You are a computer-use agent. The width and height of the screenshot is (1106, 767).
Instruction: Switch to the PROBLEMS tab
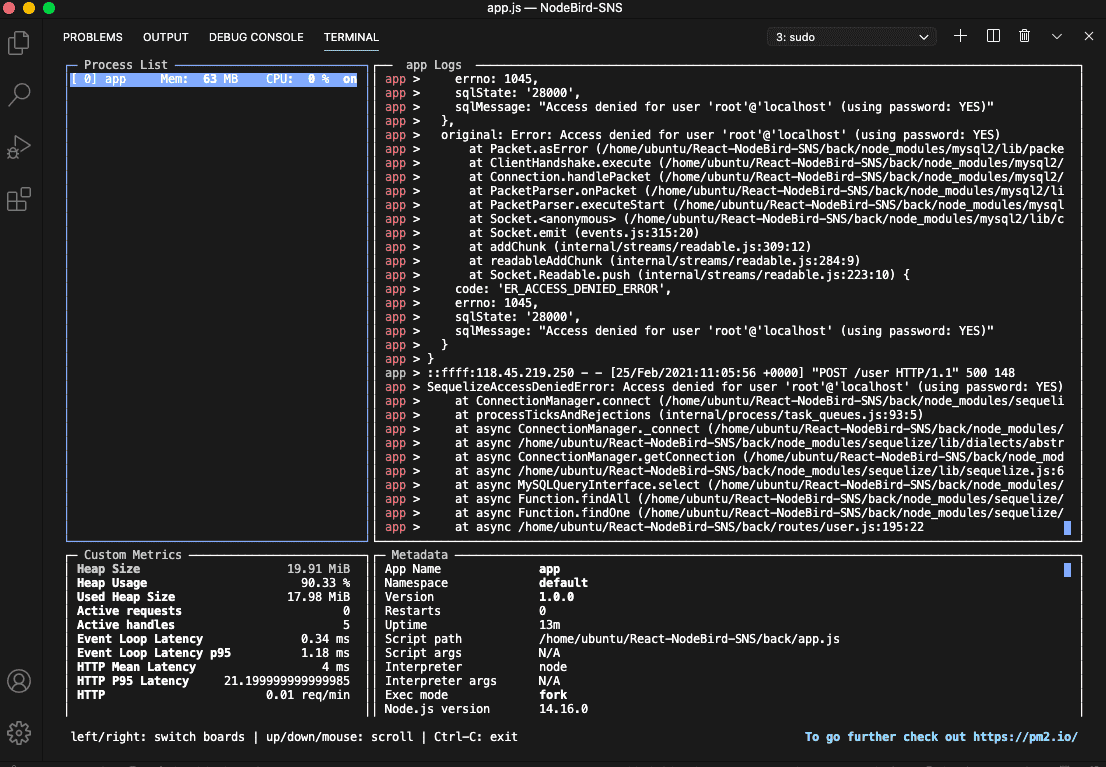[93, 37]
